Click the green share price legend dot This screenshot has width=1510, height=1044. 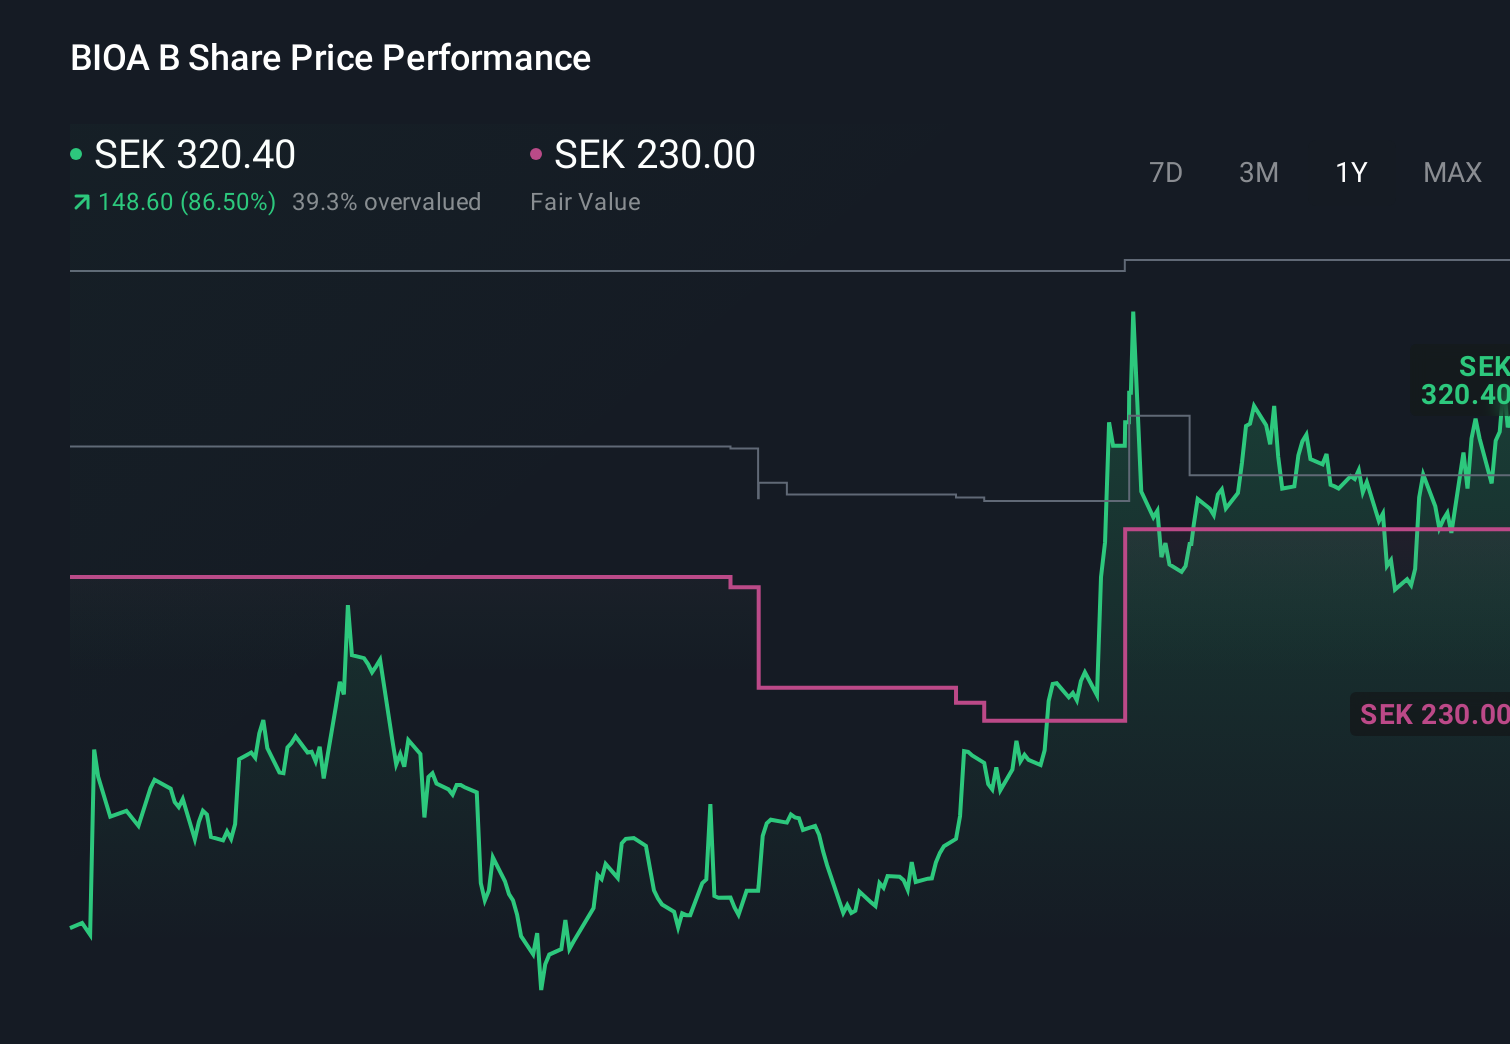(x=76, y=153)
